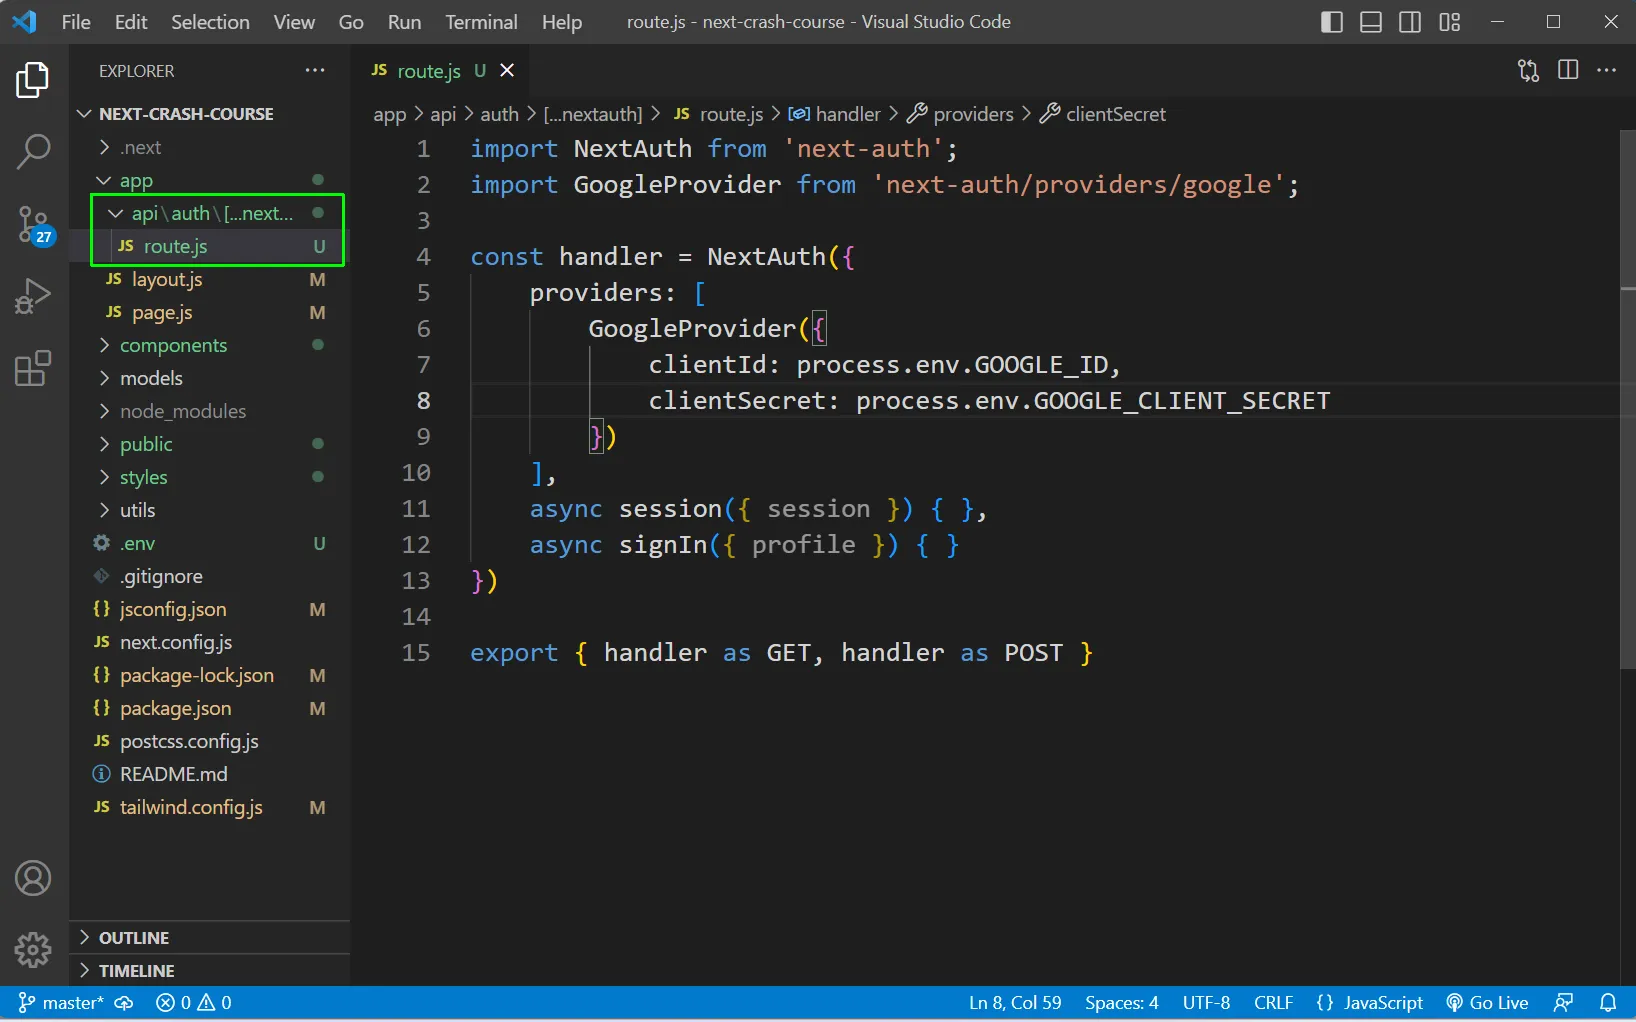This screenshot has height=1022, width=1636.
Task: Change end of line sequence CRLF
Action: 1273,1003
